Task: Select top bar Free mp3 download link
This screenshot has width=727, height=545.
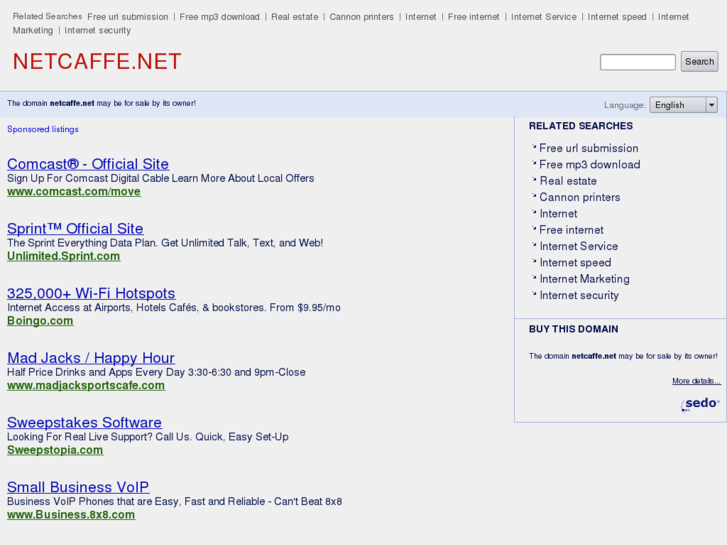Action: (219, 17)
